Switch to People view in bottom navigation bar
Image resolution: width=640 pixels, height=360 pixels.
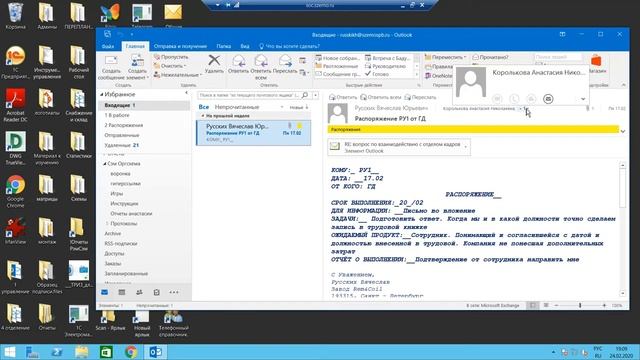point(139,292)
